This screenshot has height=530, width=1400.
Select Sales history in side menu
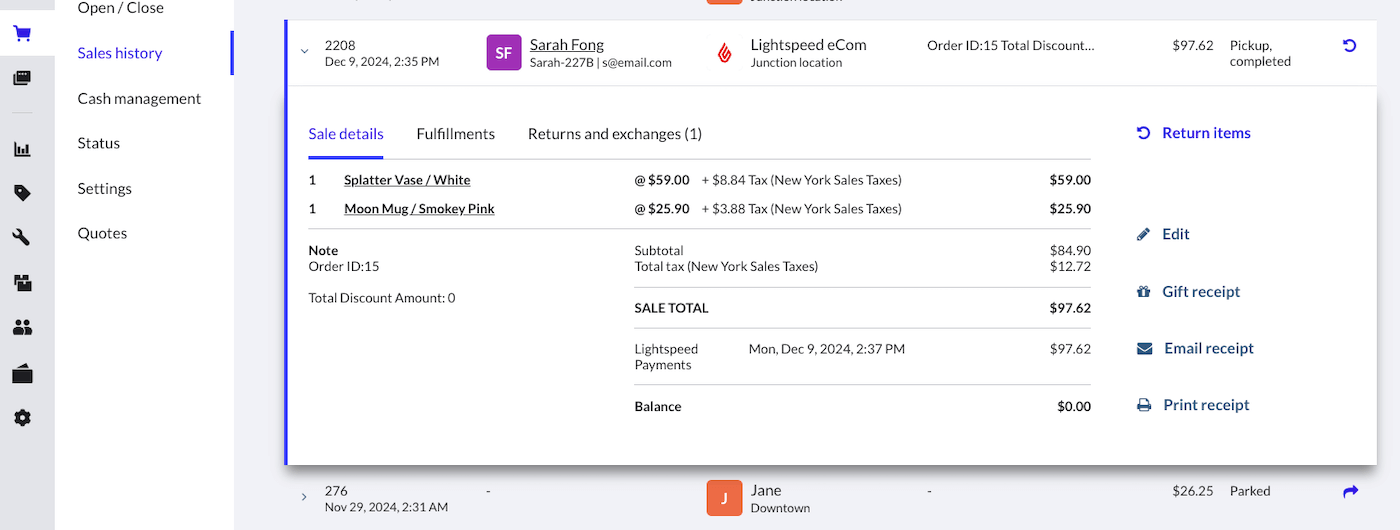click(120, 53)
